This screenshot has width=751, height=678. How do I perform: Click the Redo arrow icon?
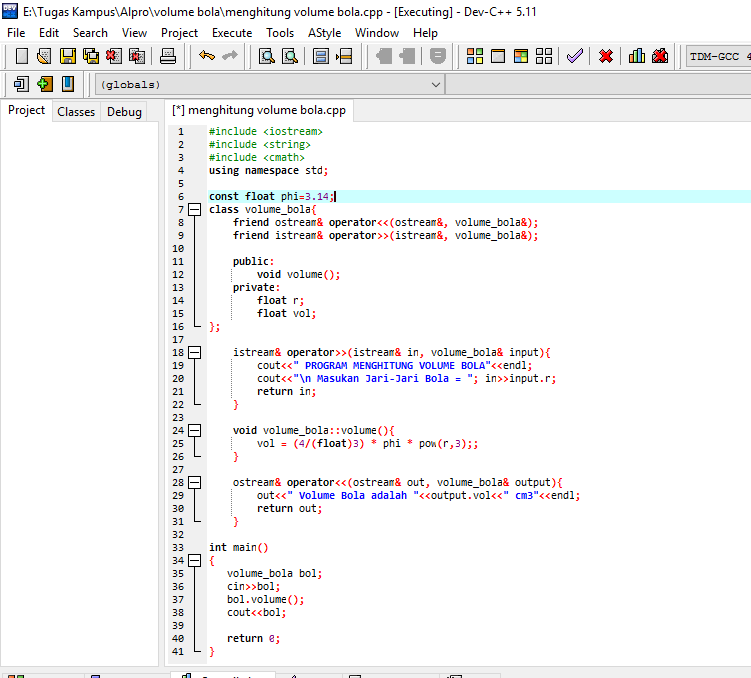pos(230,56)
